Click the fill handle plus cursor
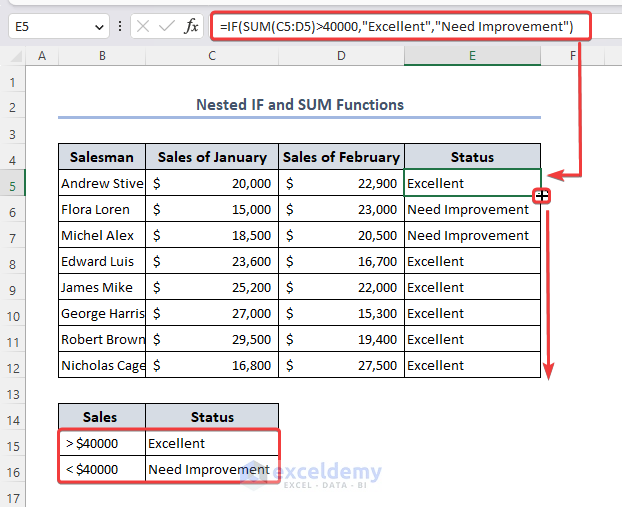Screen dimensions: 622x507 point(541,196)
